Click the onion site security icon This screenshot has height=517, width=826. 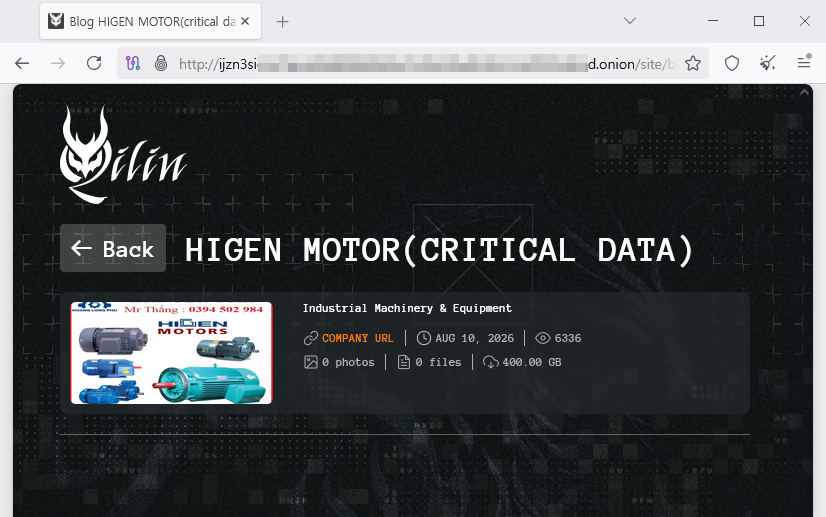click(x=161, y=64)
